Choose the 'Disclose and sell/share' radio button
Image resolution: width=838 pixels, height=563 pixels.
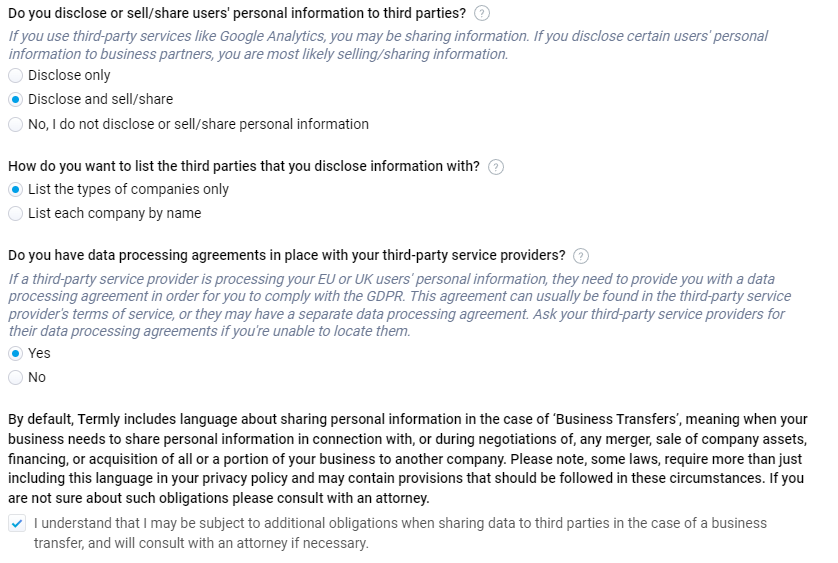(x=15, y=100)
